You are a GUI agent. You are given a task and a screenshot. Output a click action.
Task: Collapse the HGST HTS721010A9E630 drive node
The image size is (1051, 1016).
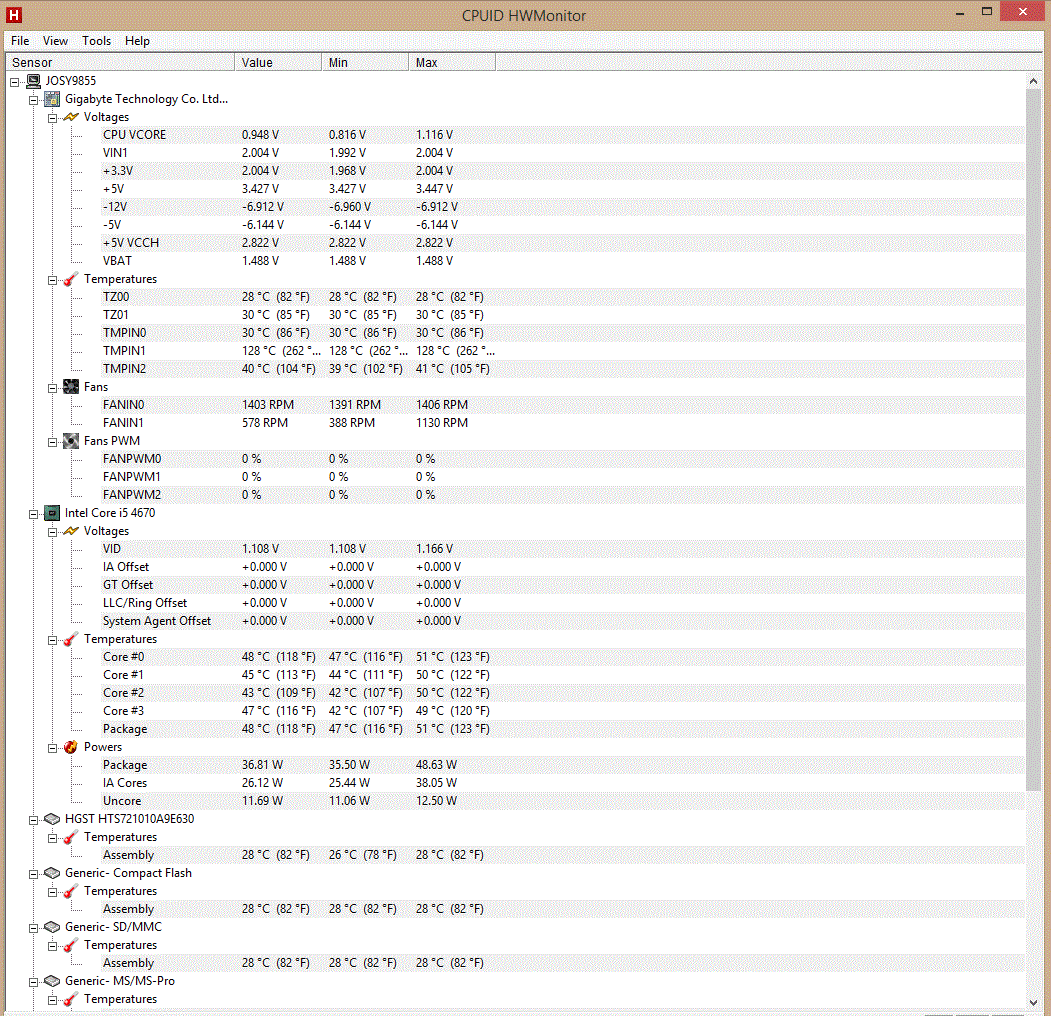point(34,820)
